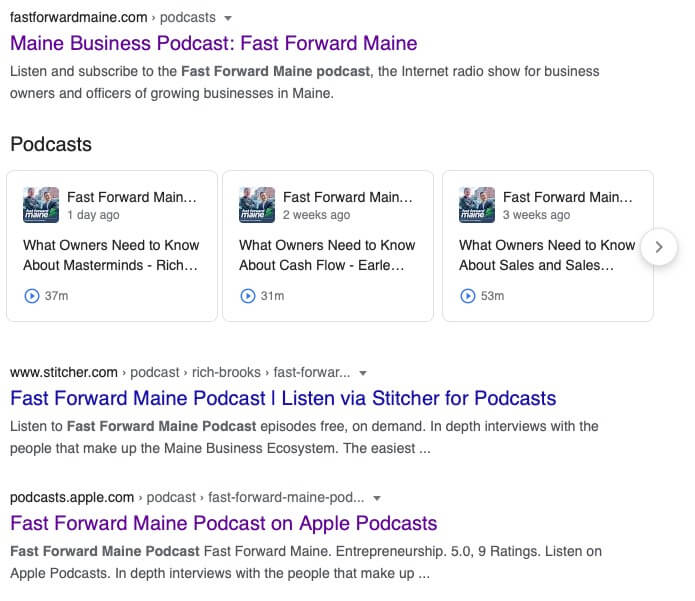Viewport: 695px width, 601px height.
Task: Click '3 weeks ago' timestamp
Action: pos(536,215)
